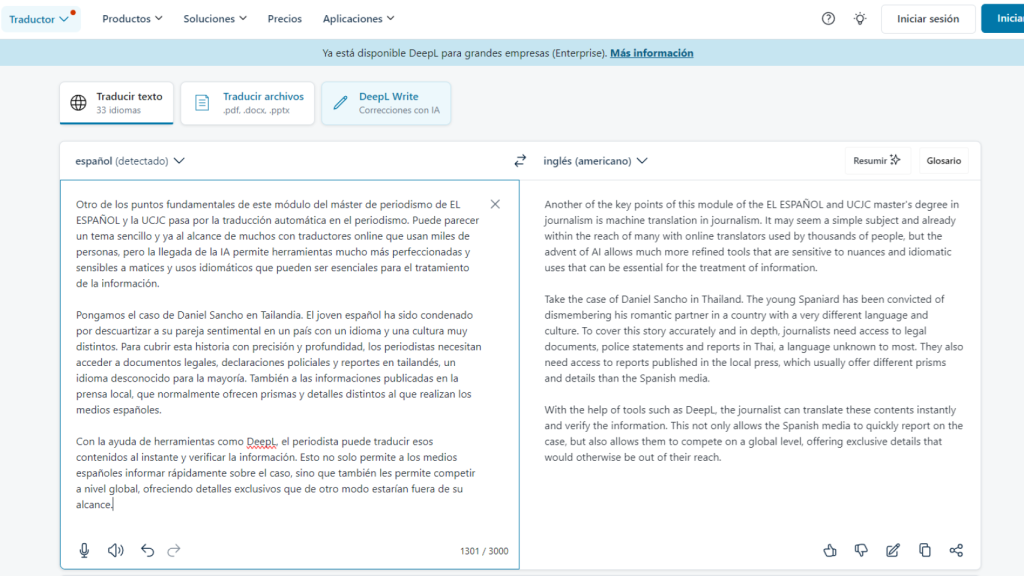The image size is (1024, 576).
Task: Open help via the question mark icon
Action: 827,18
